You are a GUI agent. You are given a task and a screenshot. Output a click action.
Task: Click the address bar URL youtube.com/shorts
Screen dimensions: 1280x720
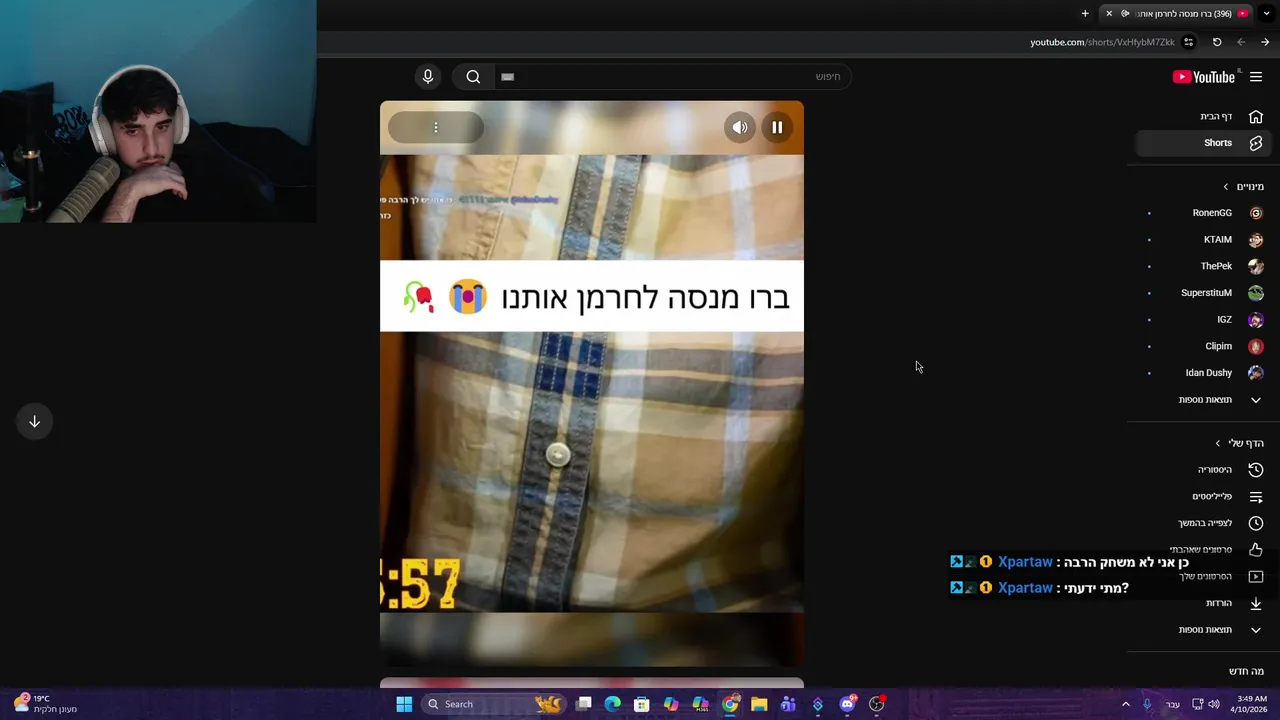click(1102, 42)
